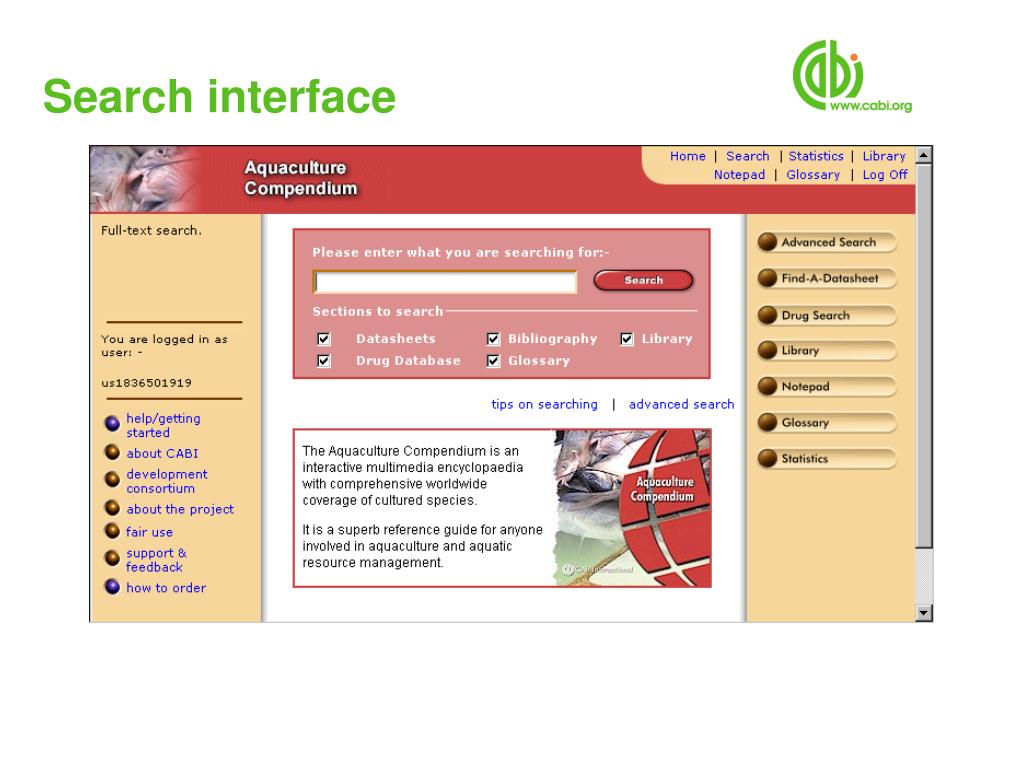Open the help/getting started link
Viewport: 1024px width, 768px height.
coord(163,425)
